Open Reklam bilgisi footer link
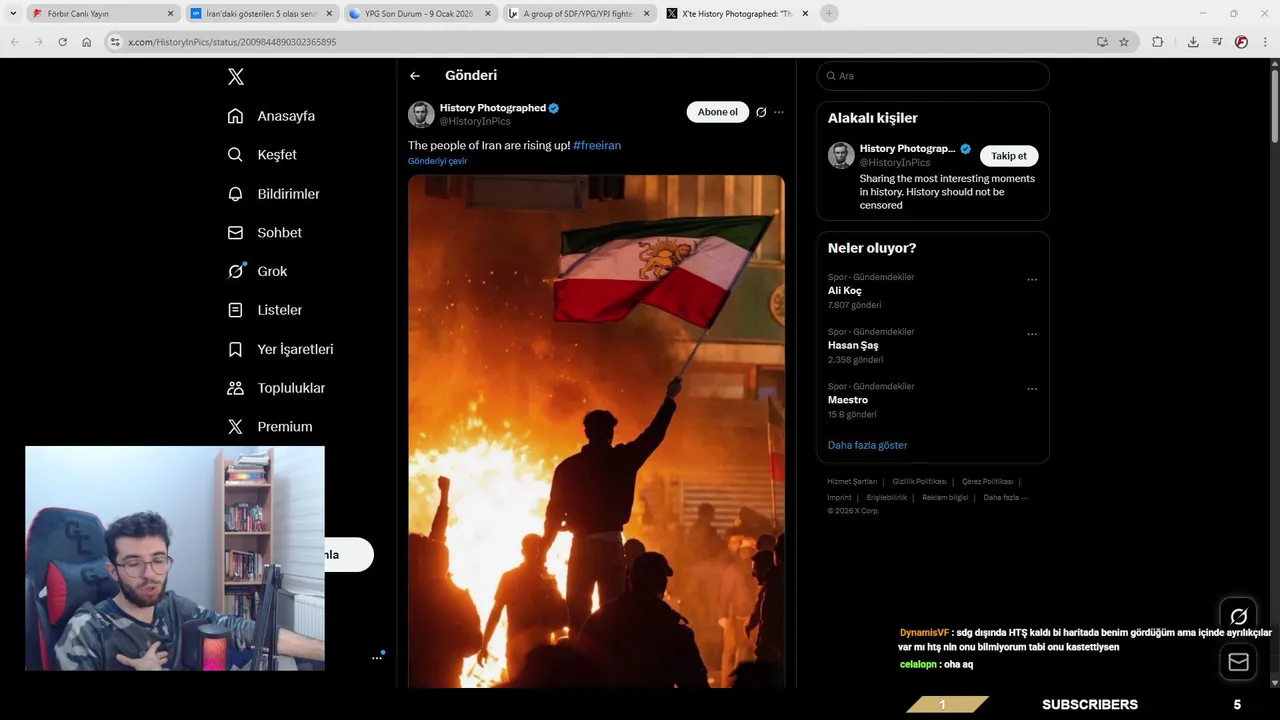Image resolution: width=1280 pixels, height=720 pixels. click(945, 497)
